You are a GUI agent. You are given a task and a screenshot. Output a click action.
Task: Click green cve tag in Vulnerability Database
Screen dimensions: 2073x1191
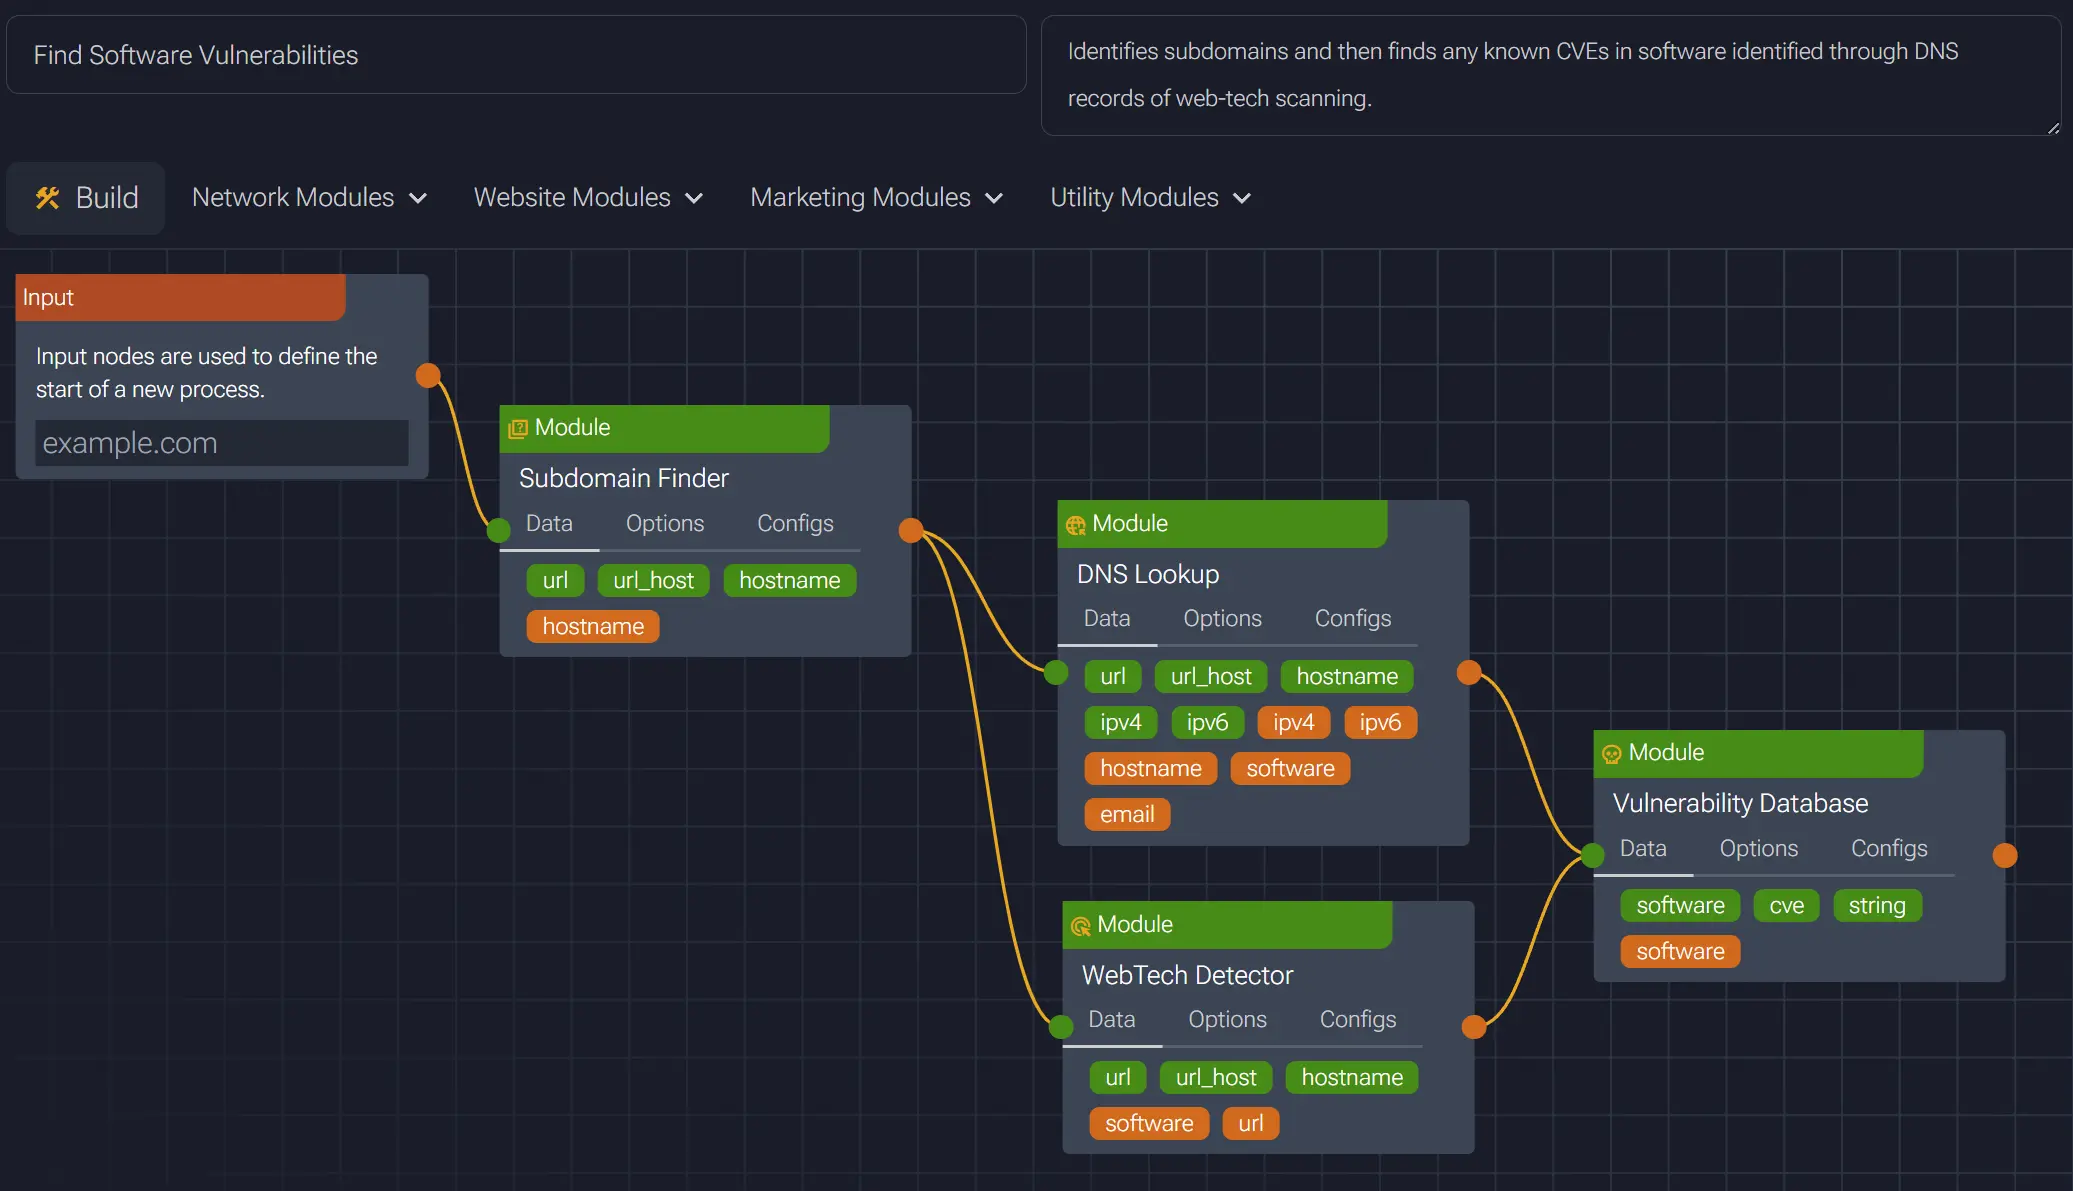click(1786, 905)
